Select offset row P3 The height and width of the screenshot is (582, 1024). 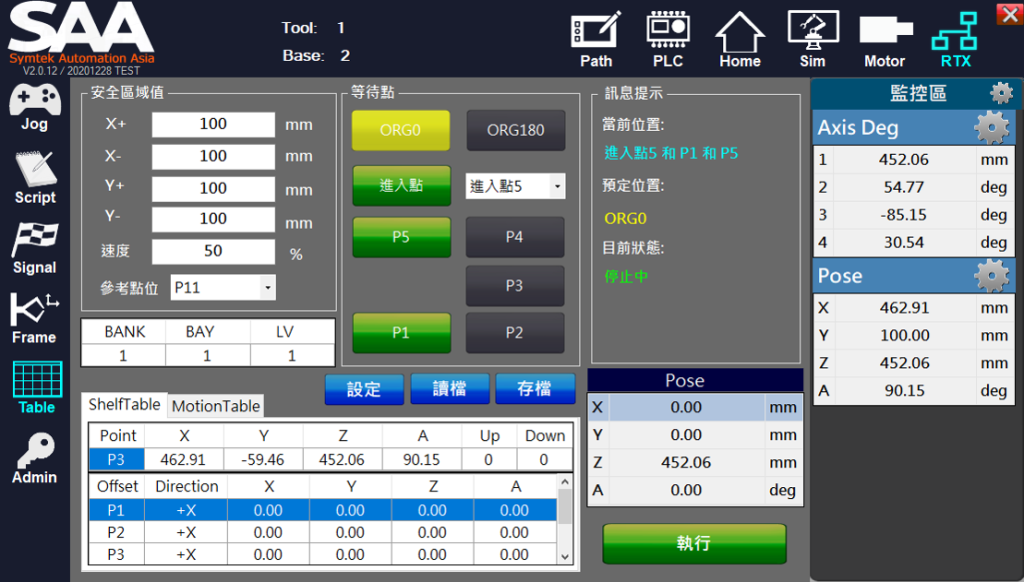pos(323,555)
